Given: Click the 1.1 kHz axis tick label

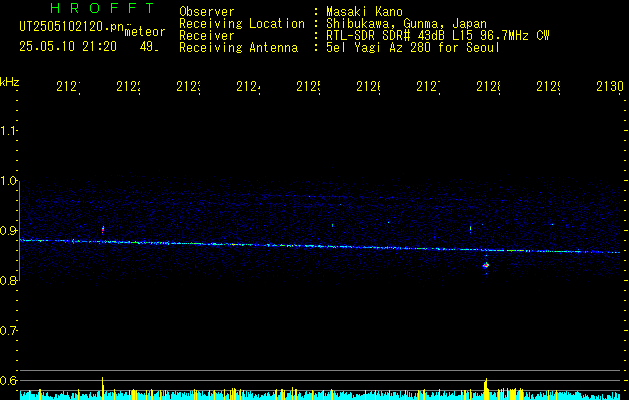Looking at the screenshot, I should tap(8, 130).
